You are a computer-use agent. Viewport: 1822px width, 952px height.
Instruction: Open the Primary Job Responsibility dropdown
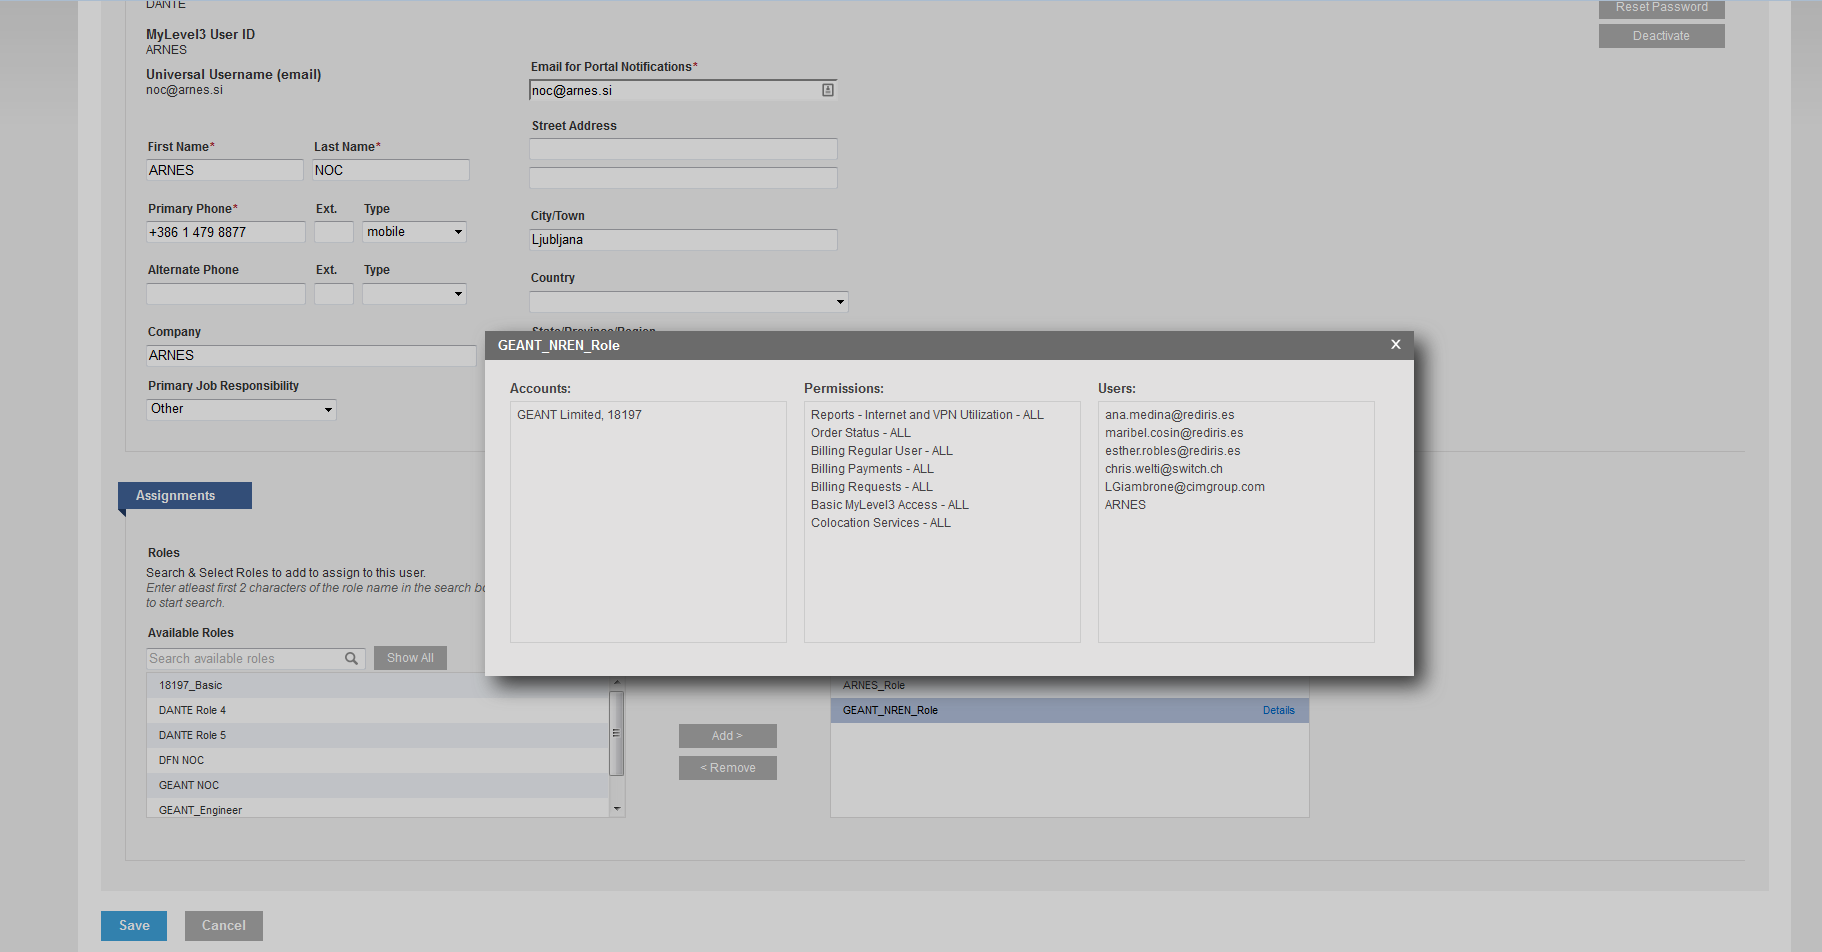pos(241,409)
